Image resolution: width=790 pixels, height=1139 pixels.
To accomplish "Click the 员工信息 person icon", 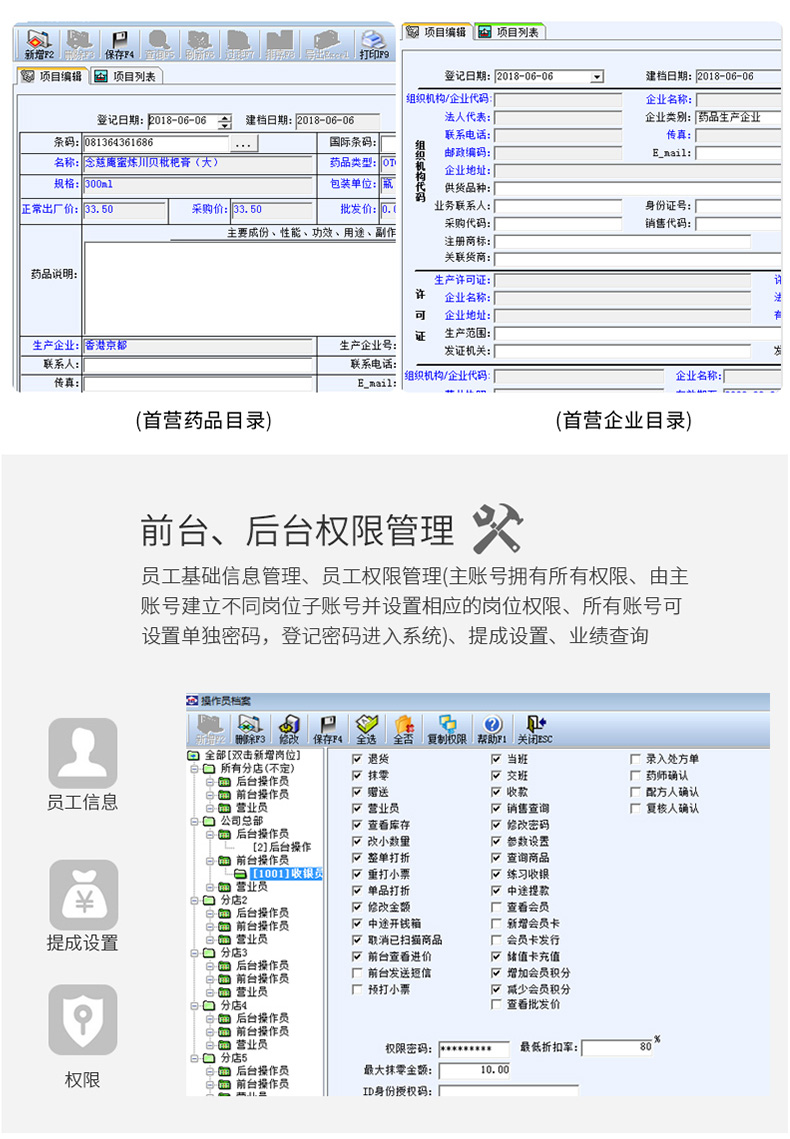I will coord(83,753).
